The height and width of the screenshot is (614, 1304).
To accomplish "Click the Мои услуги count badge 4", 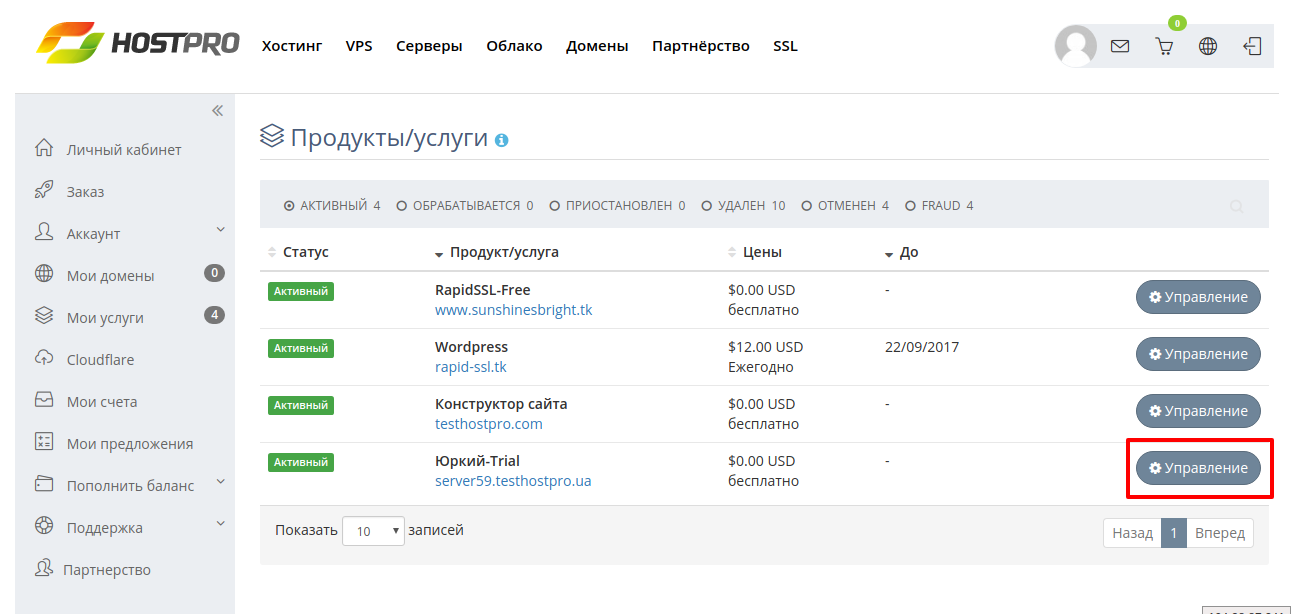I will (x=214, y=315).
